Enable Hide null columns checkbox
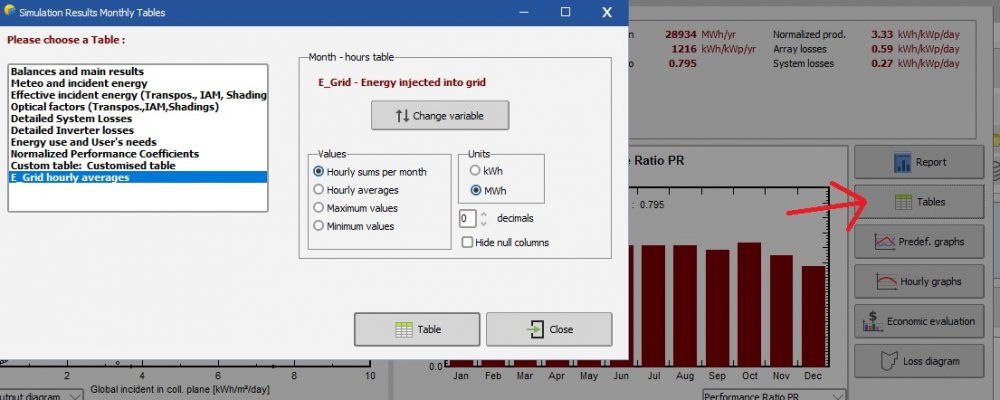Screen dimensions: 1000x400 467,242
